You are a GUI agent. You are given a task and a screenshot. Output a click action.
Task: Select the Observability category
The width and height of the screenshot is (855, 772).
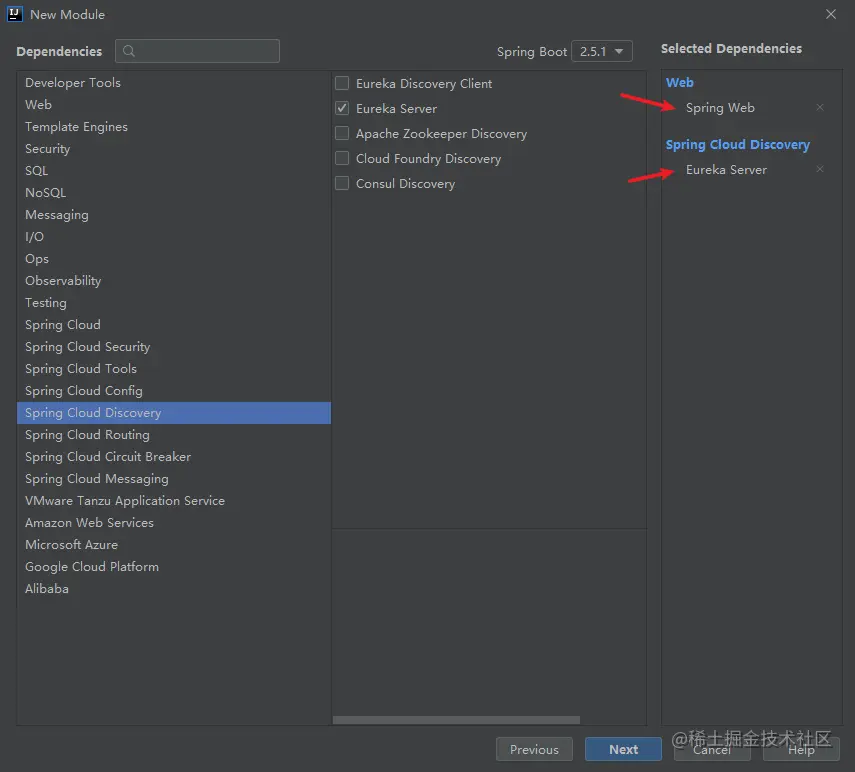point(174,280)
